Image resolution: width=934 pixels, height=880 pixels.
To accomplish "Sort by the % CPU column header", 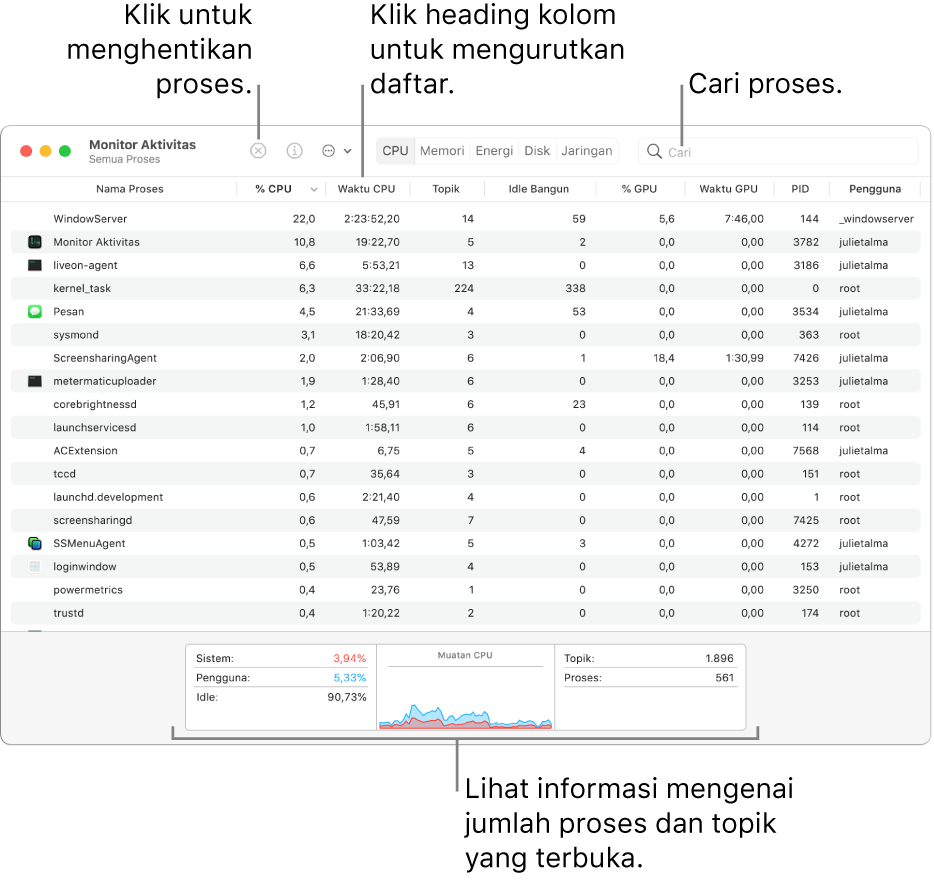I will point(273,189).
